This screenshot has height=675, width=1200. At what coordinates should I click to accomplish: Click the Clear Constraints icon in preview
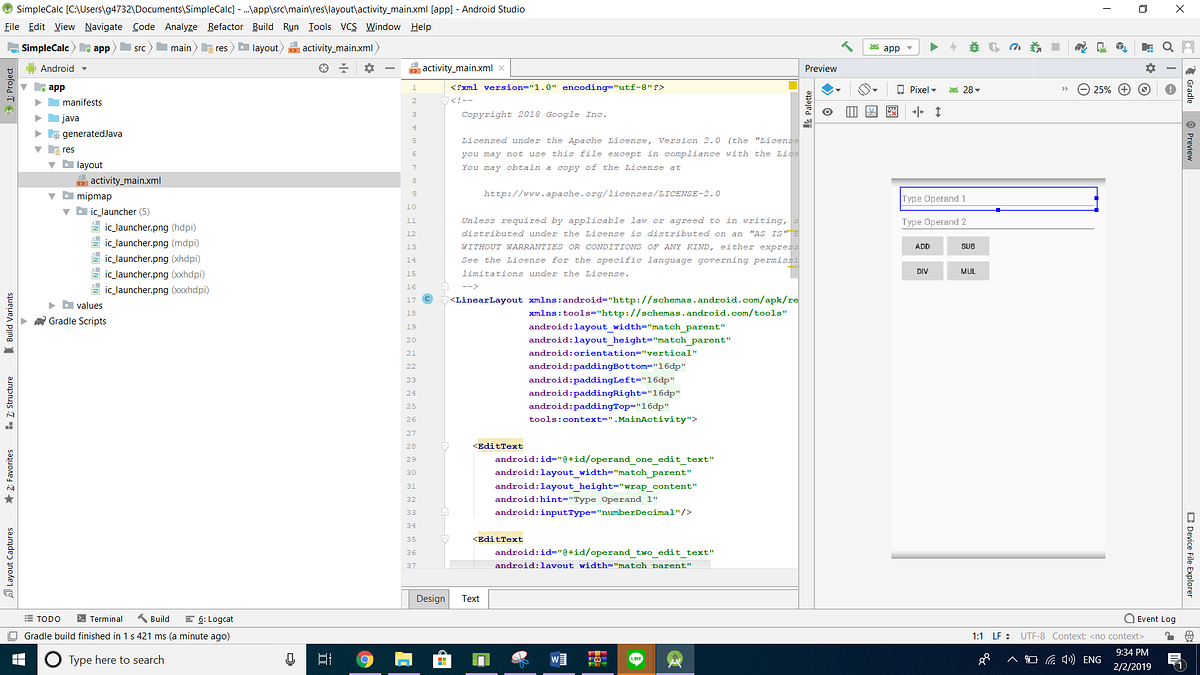[893, 112]
